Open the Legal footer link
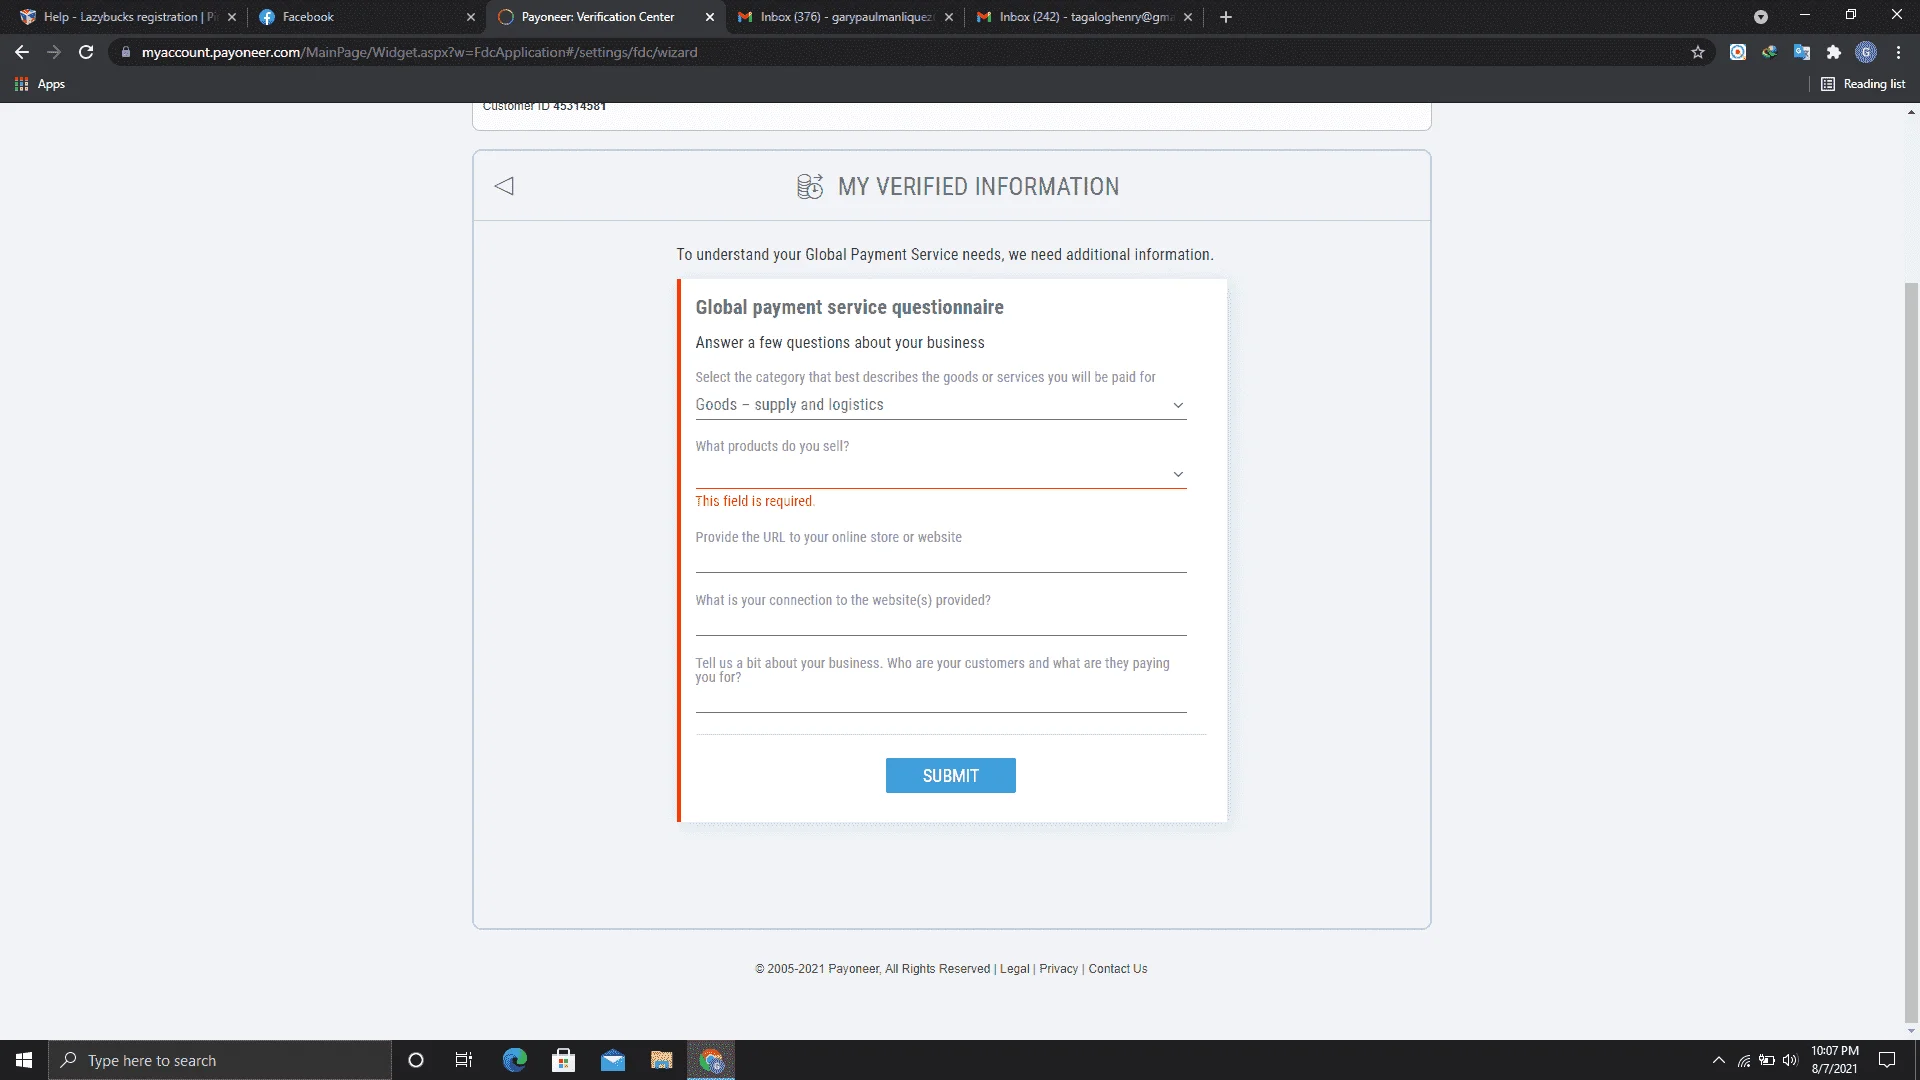This screenshot has height=1080, width=1920. pyautogui.click(x=1014, y=969)
